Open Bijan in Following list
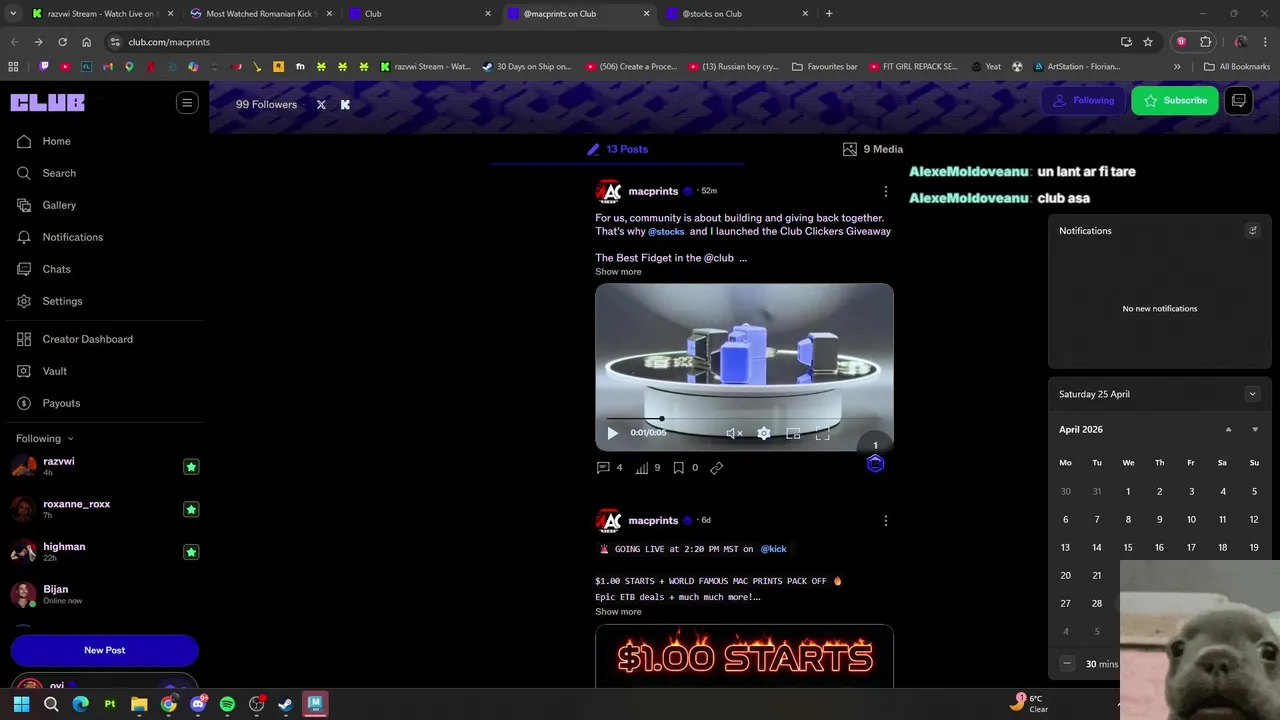This screenshot has width=1280, height=720. [56, 589]
